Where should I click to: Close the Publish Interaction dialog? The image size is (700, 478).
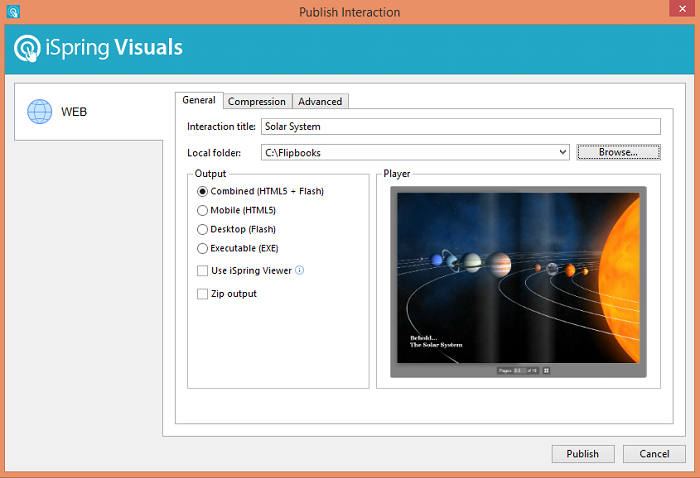[682, 8]
